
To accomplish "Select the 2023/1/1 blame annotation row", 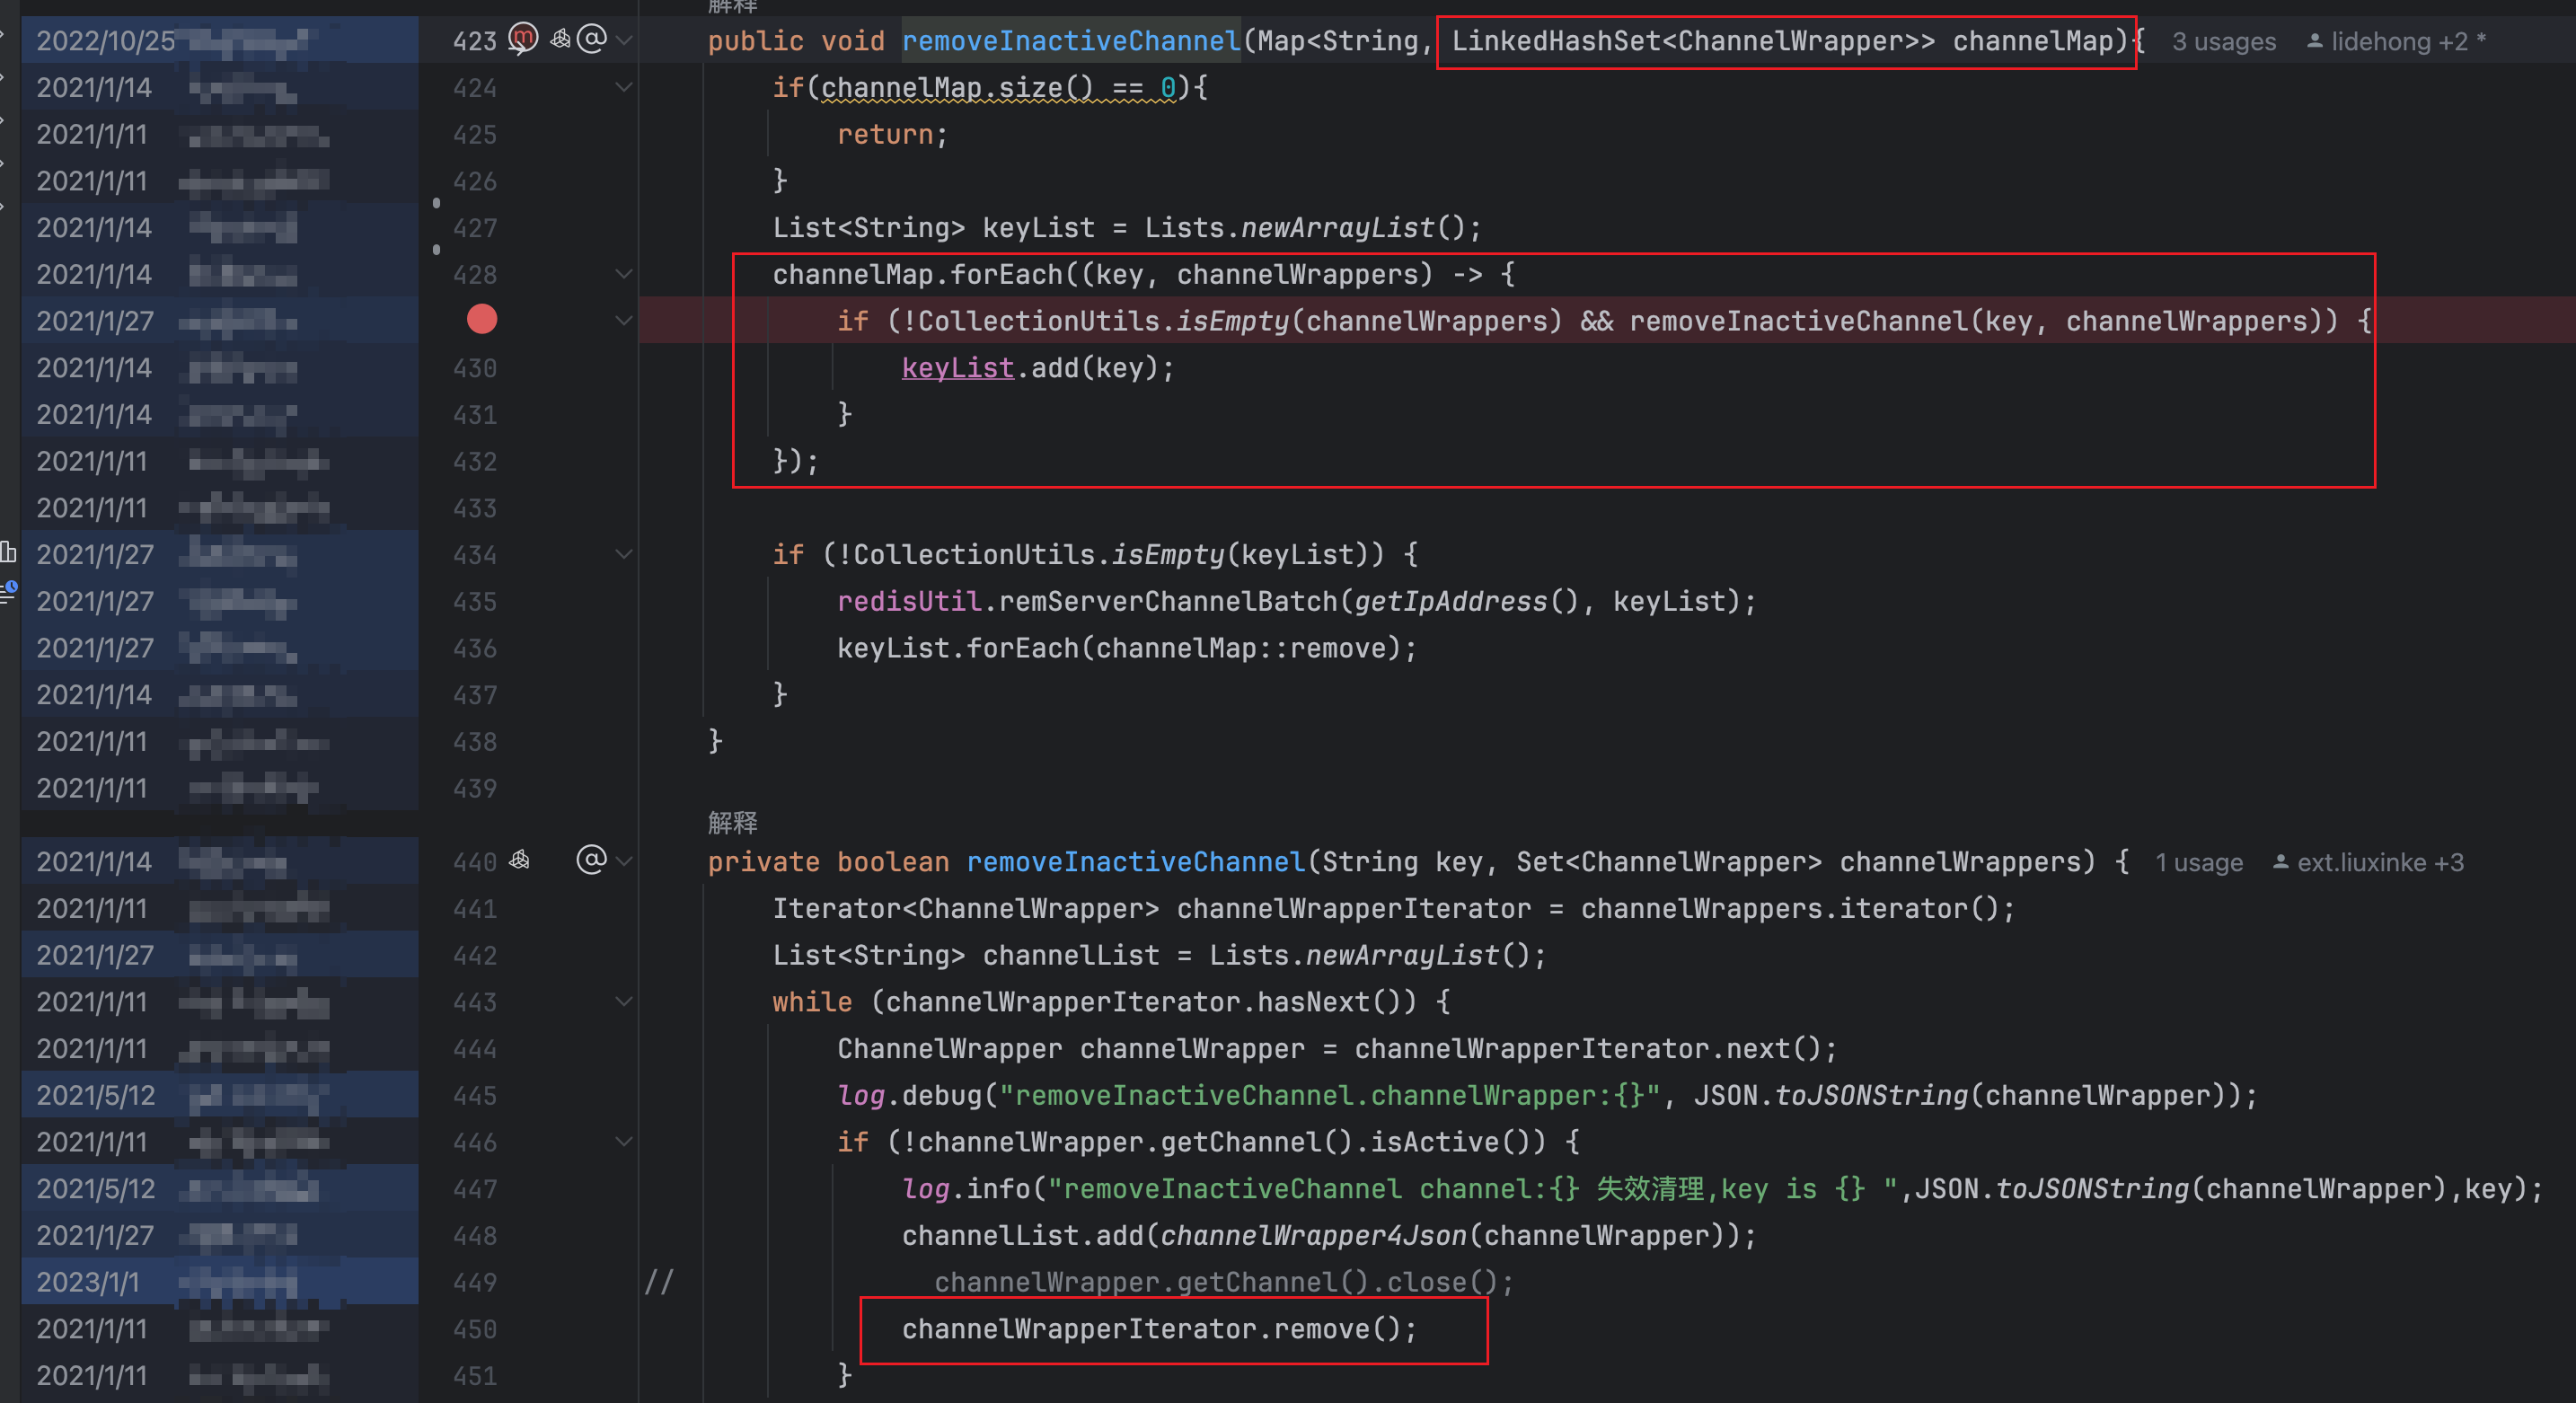I will click(88, 1282).
